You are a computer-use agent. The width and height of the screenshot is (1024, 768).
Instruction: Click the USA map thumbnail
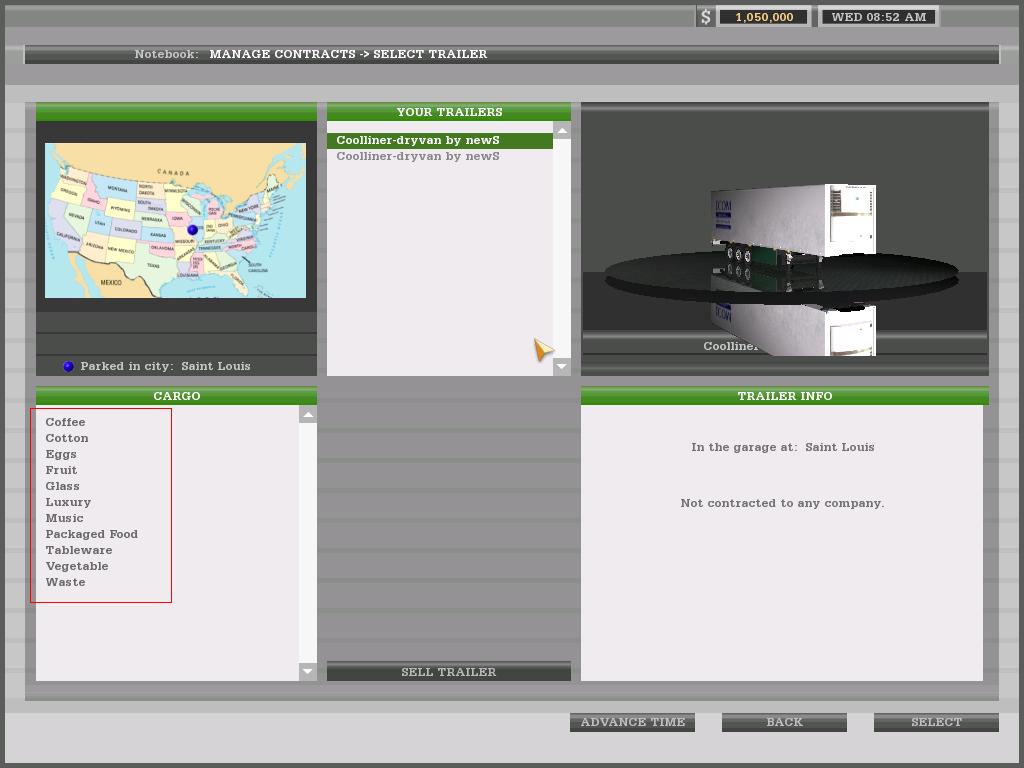coord(175,220)
